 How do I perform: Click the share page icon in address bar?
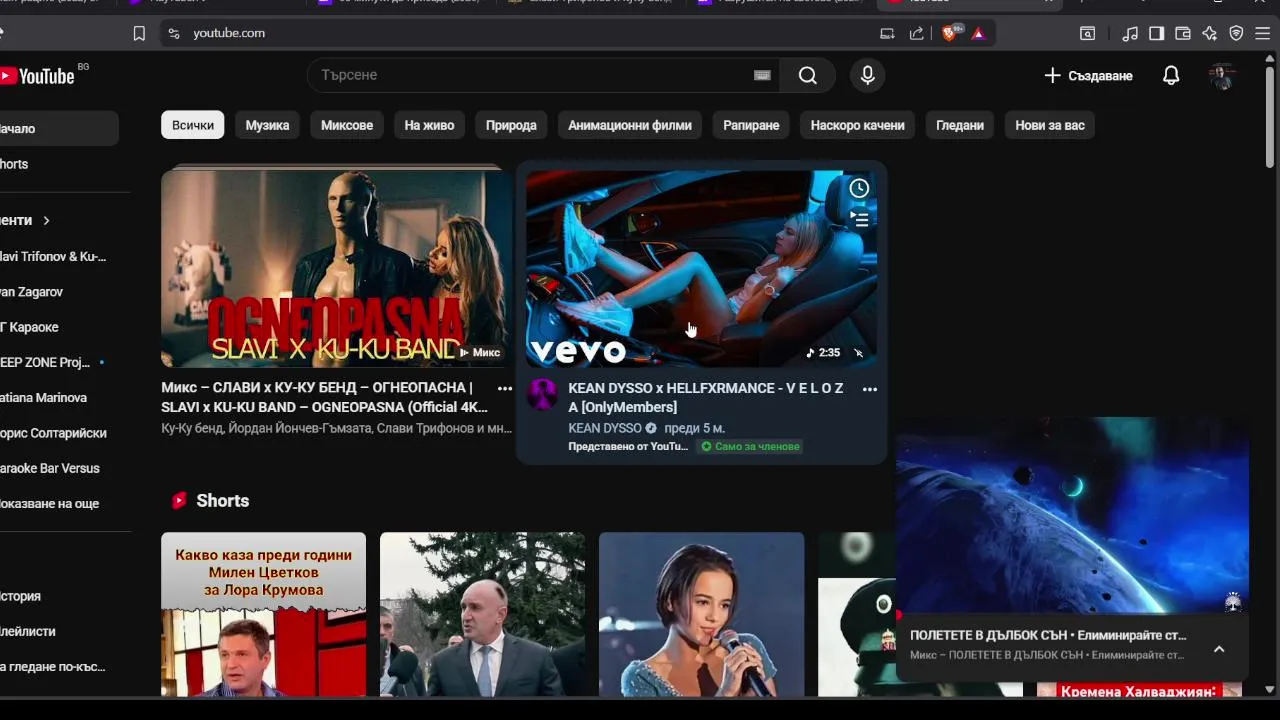click(917, 33)
